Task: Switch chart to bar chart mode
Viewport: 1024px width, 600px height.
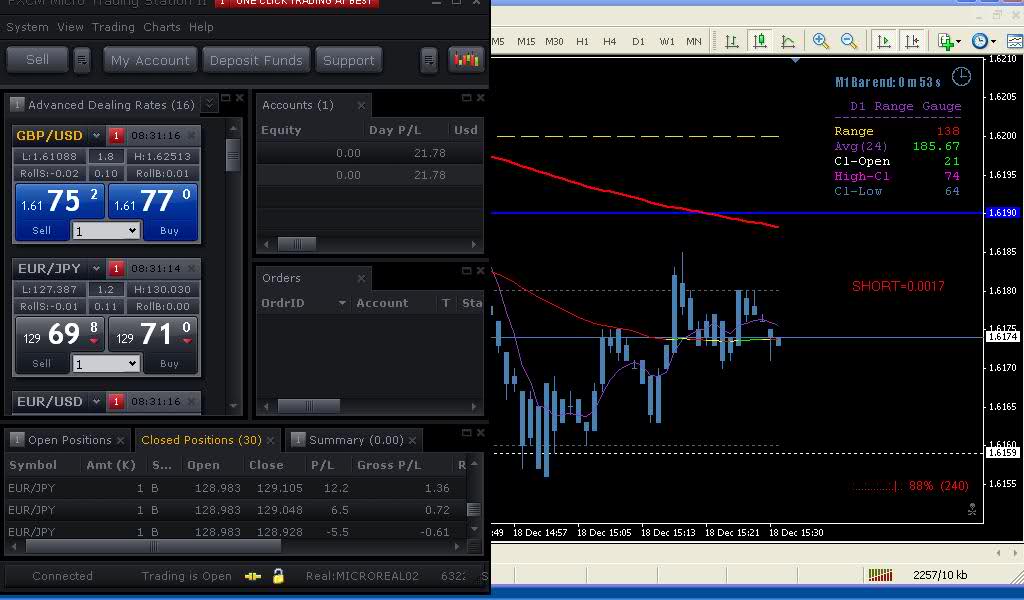Action: [x=732, y=41]
